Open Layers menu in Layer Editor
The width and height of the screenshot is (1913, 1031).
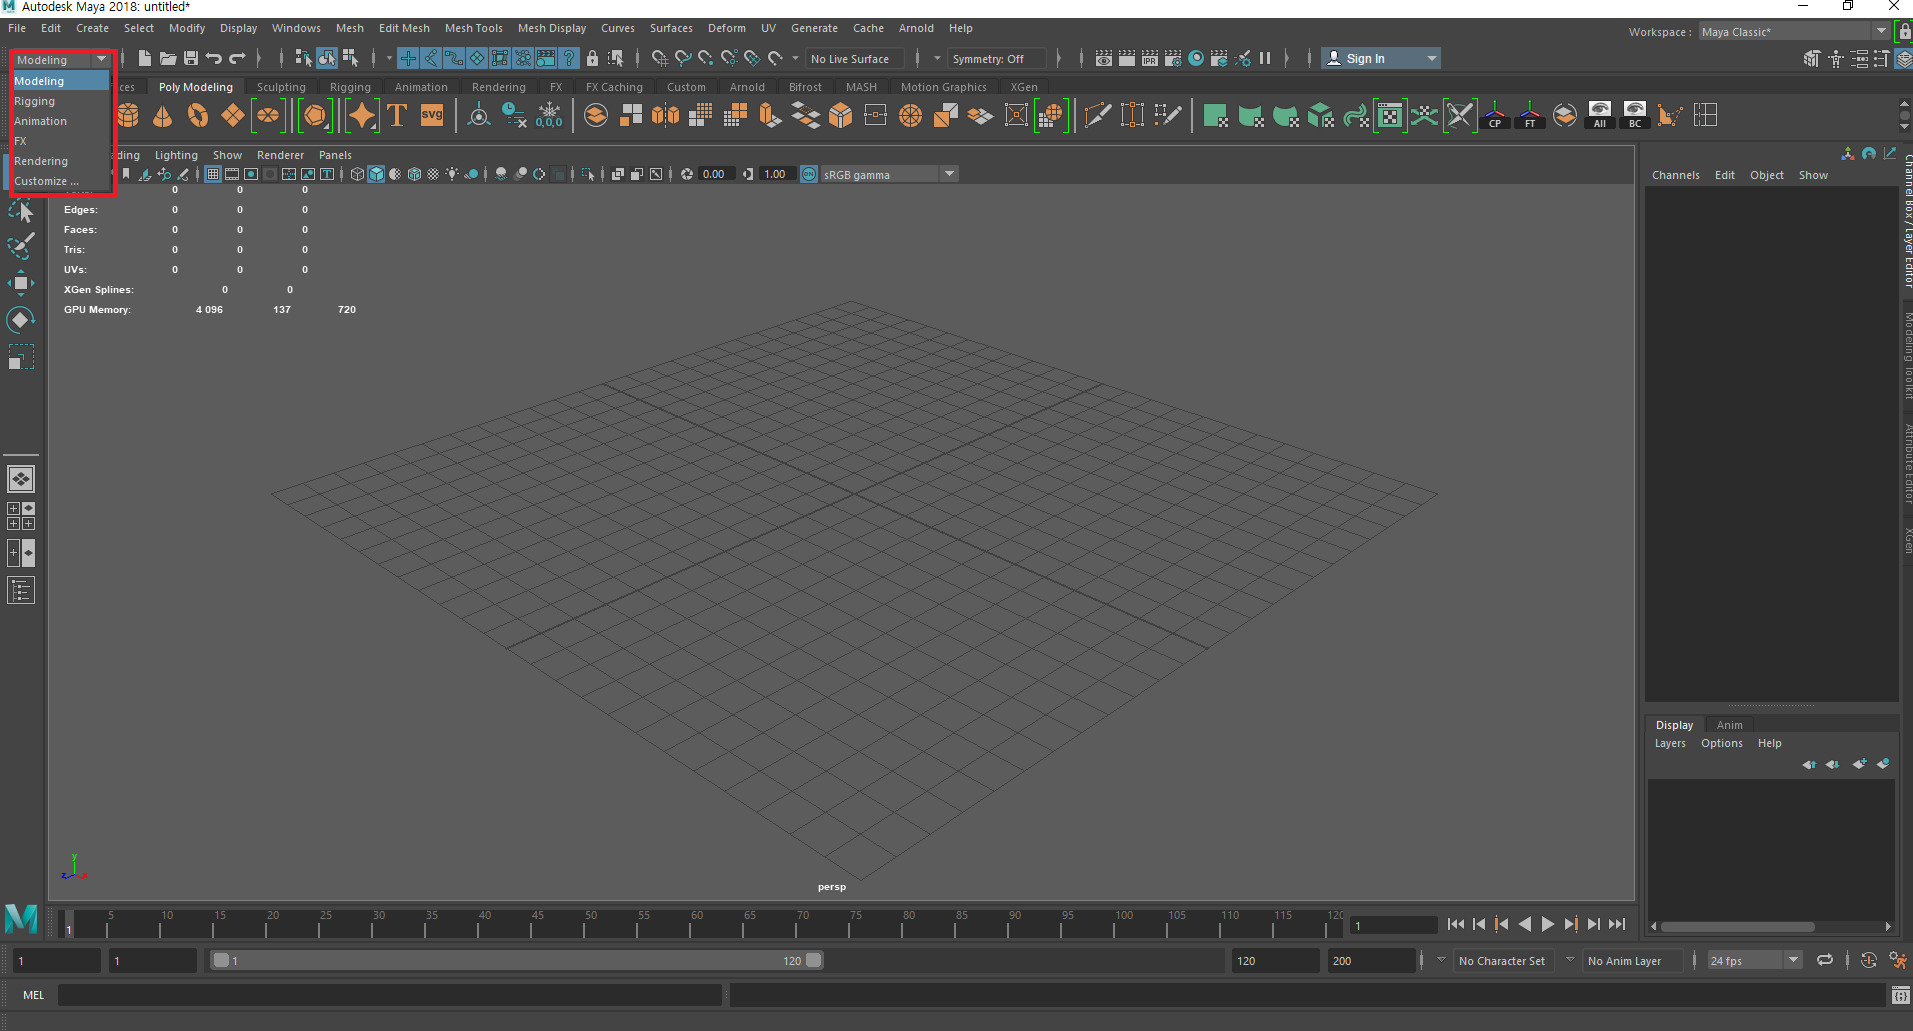(1669, 743)
